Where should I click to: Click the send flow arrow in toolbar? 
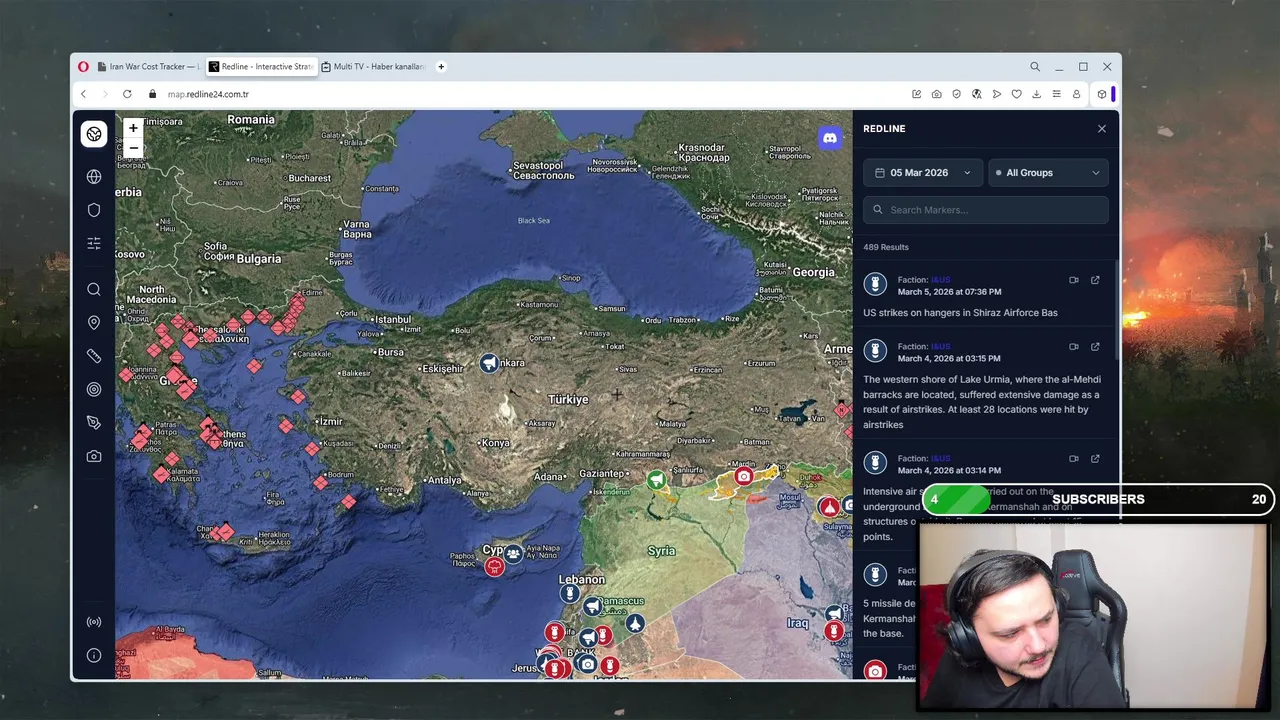click(996, 94)
